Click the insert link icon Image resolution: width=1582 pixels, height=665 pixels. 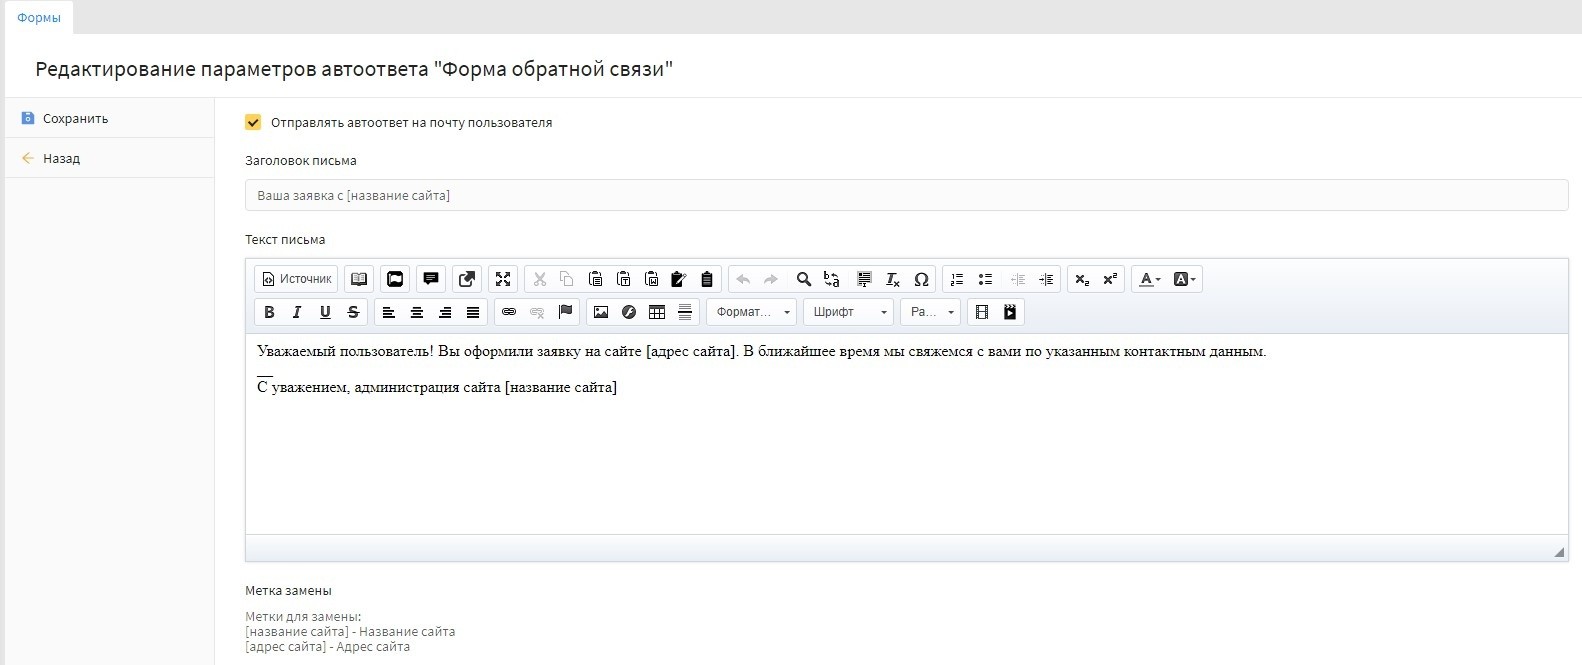[509, 312]
